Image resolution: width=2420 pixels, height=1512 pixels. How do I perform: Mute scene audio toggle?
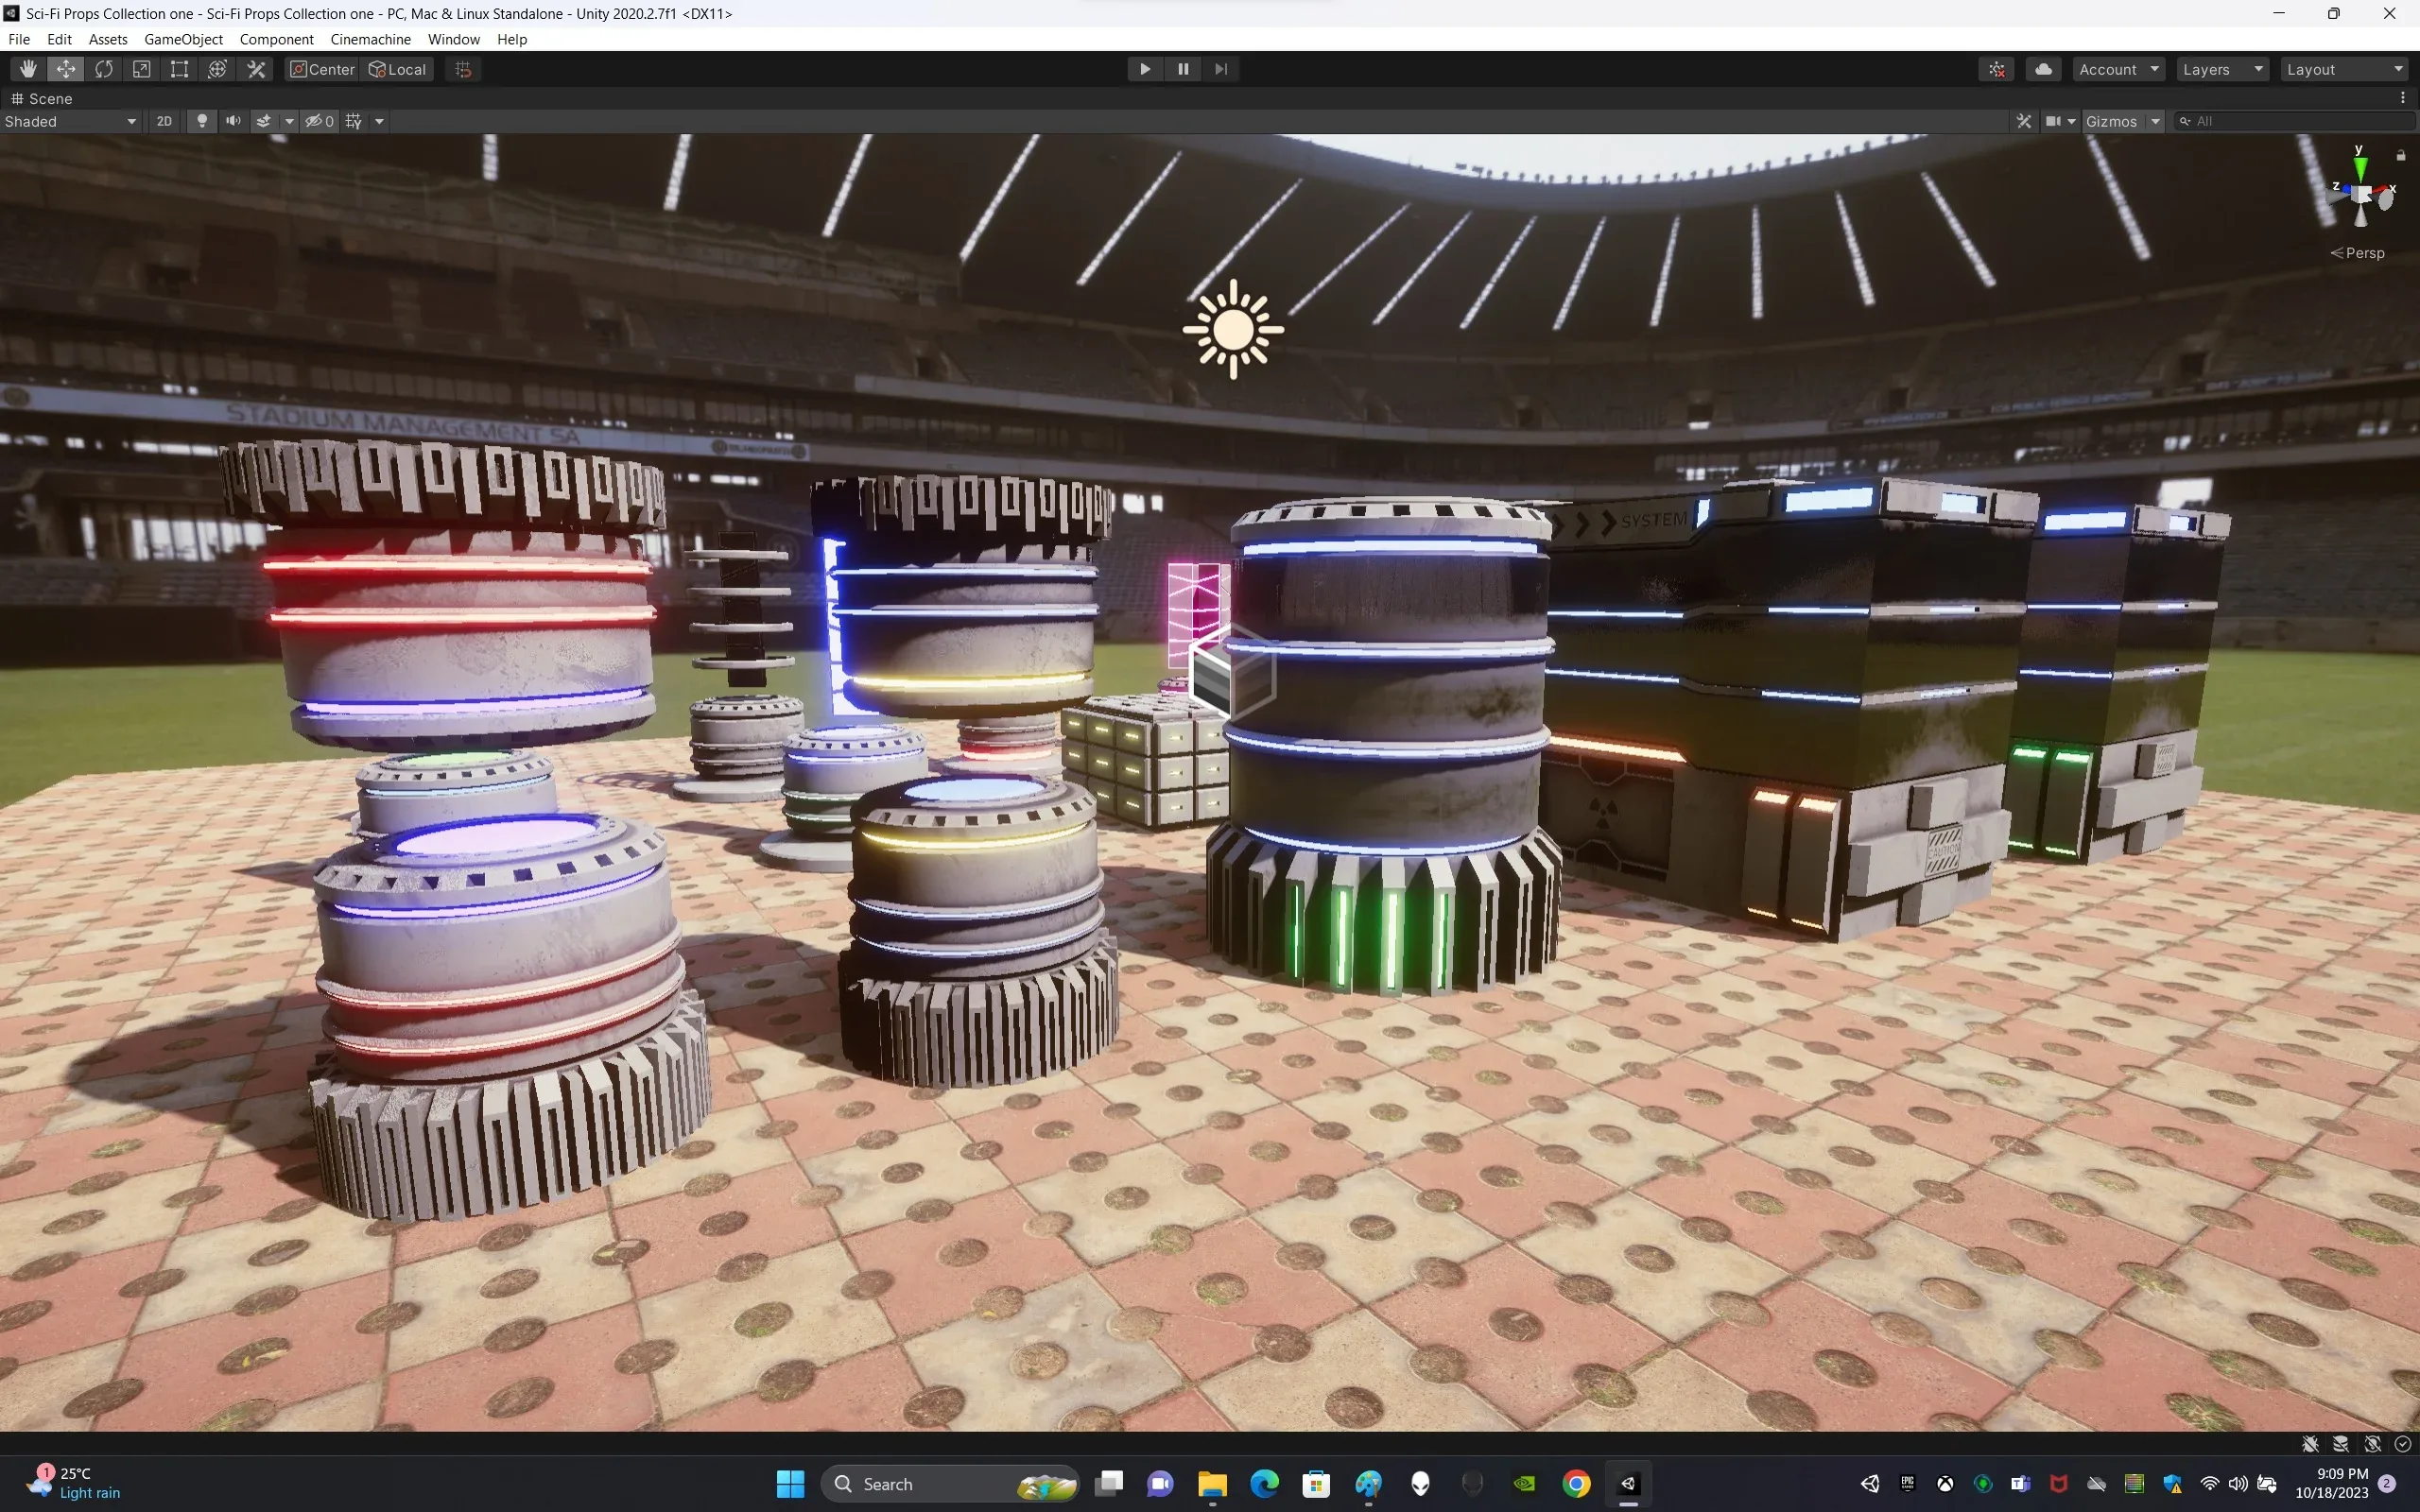click(x=233, y=121)
